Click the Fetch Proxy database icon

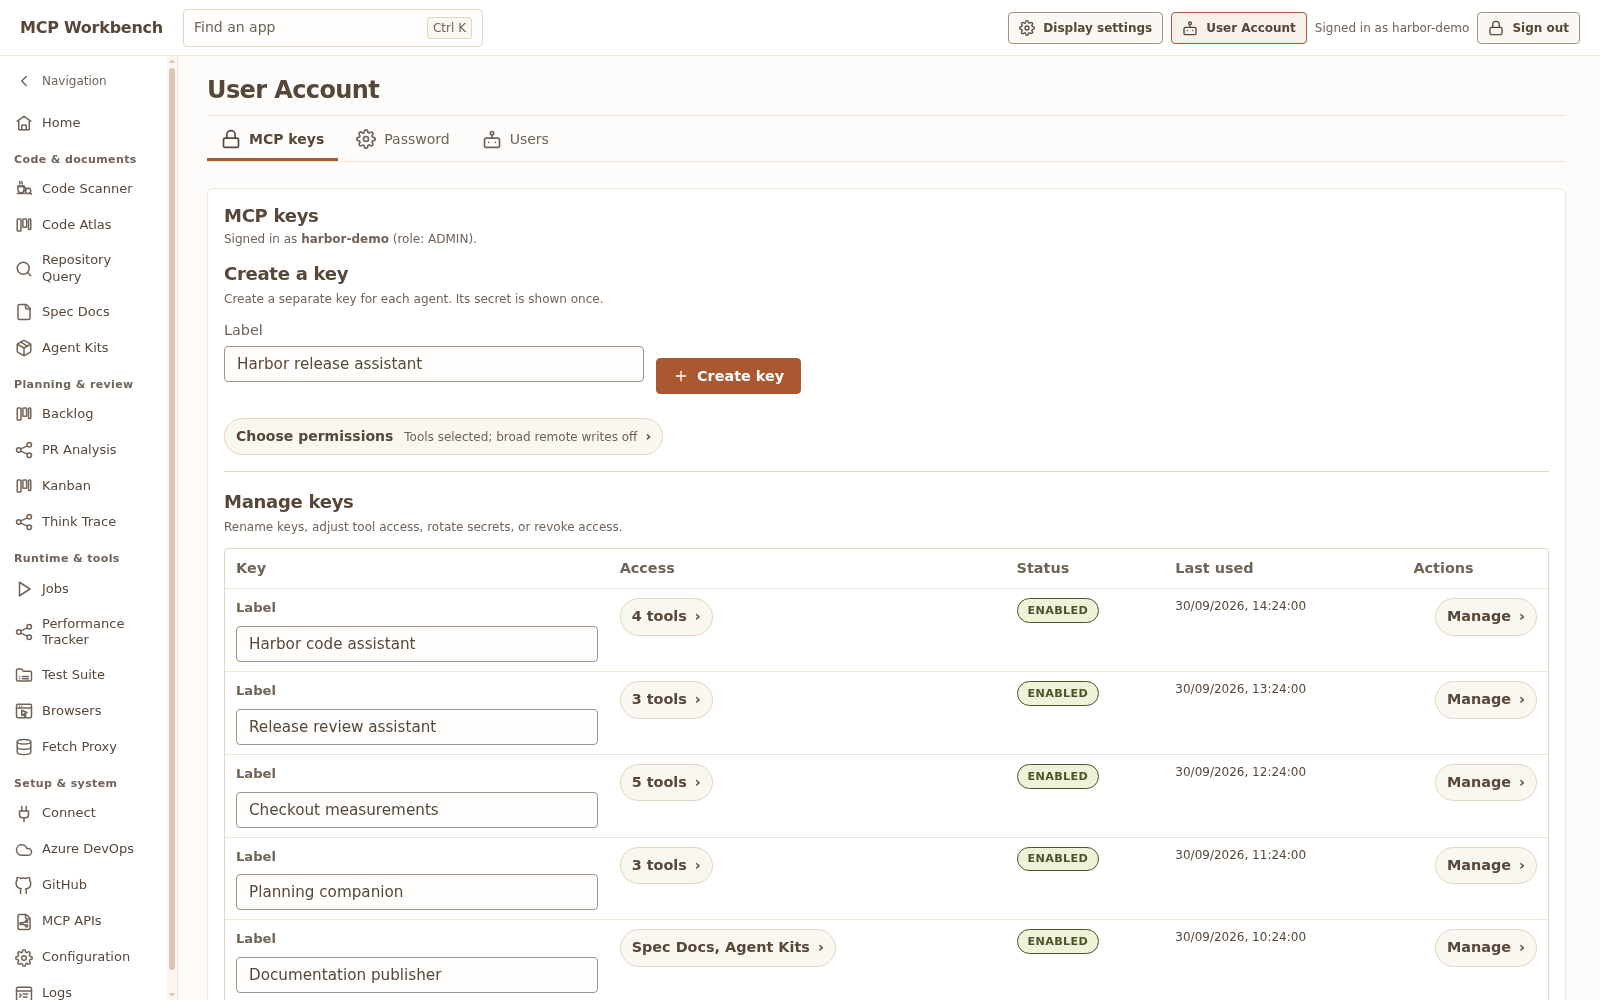24,747
